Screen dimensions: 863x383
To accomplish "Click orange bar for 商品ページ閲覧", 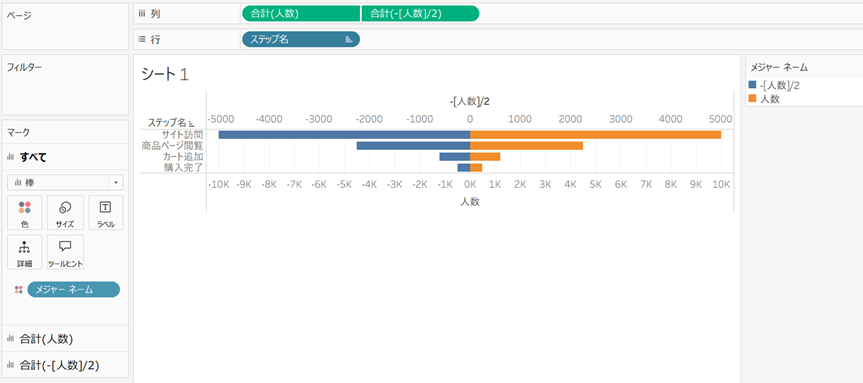I will [x=526, y=146].
